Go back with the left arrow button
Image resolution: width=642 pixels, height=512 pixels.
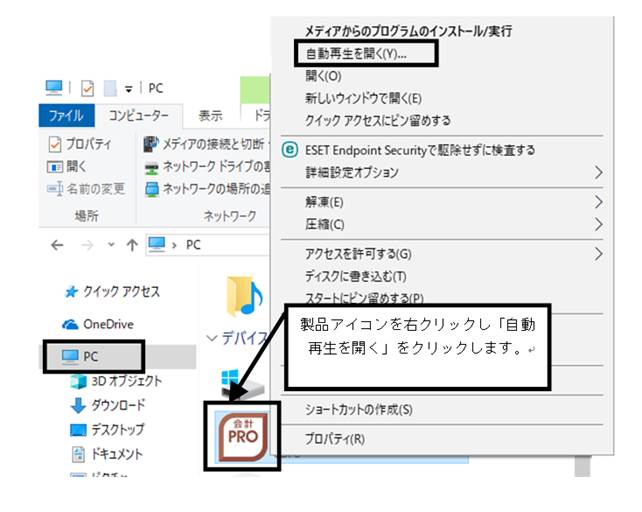(x=57, y=245)
